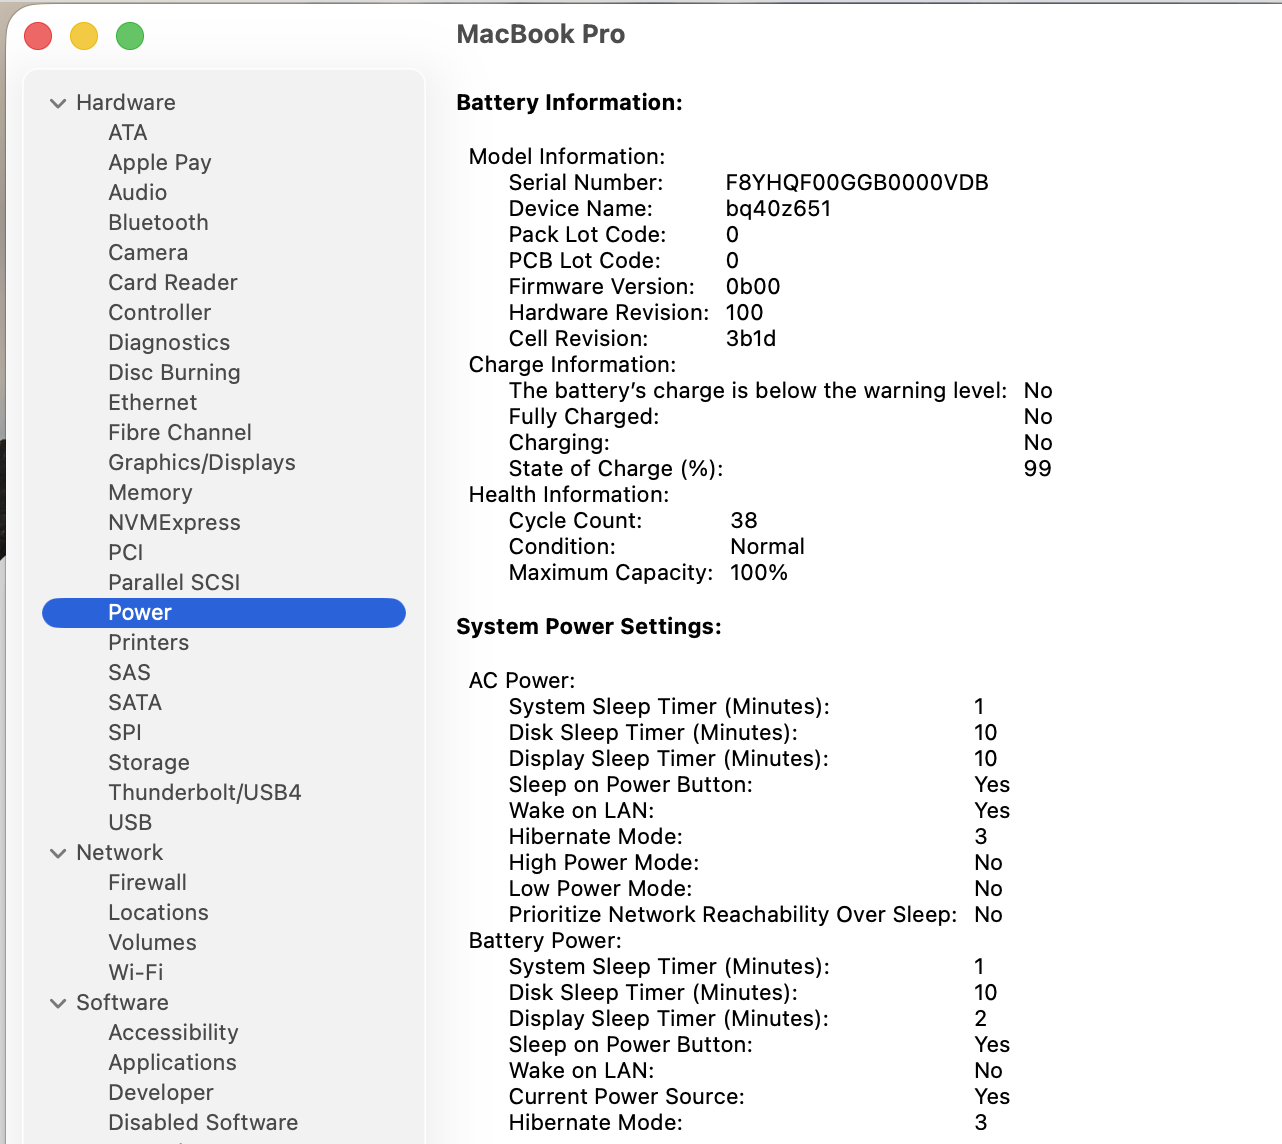1282x1144 pixels.
Task: Collapse the Software section chevron
Action: point(58,1003)
